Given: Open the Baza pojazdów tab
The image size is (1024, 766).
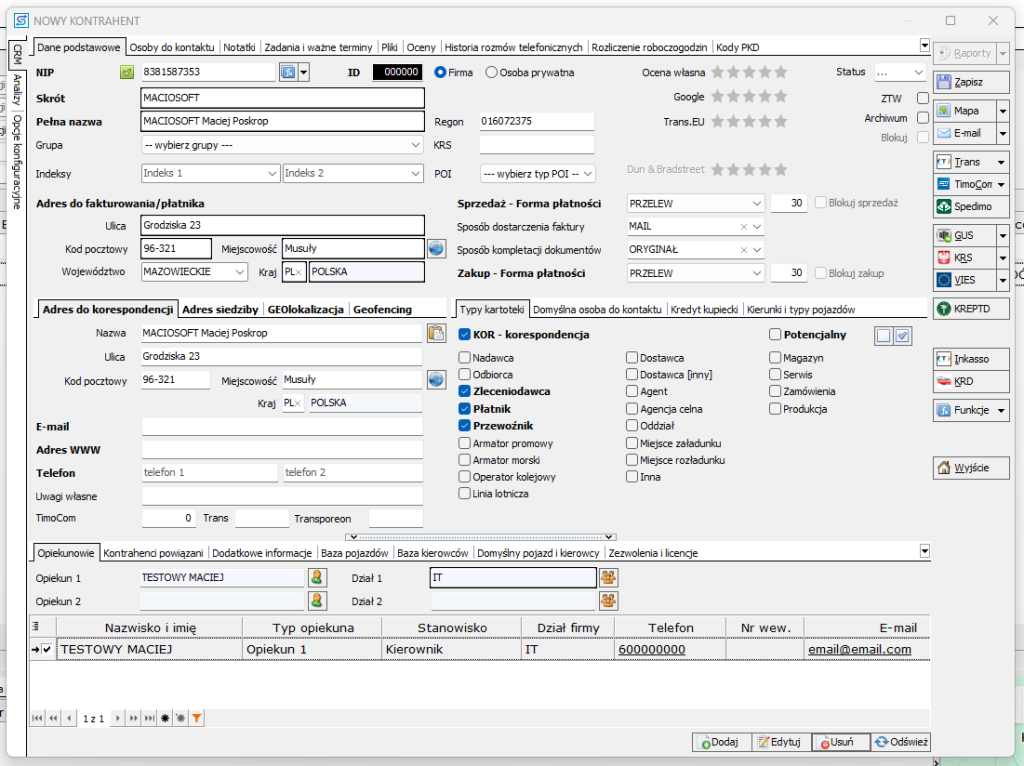Looking at the screenshot, I should tap(355, 552).
